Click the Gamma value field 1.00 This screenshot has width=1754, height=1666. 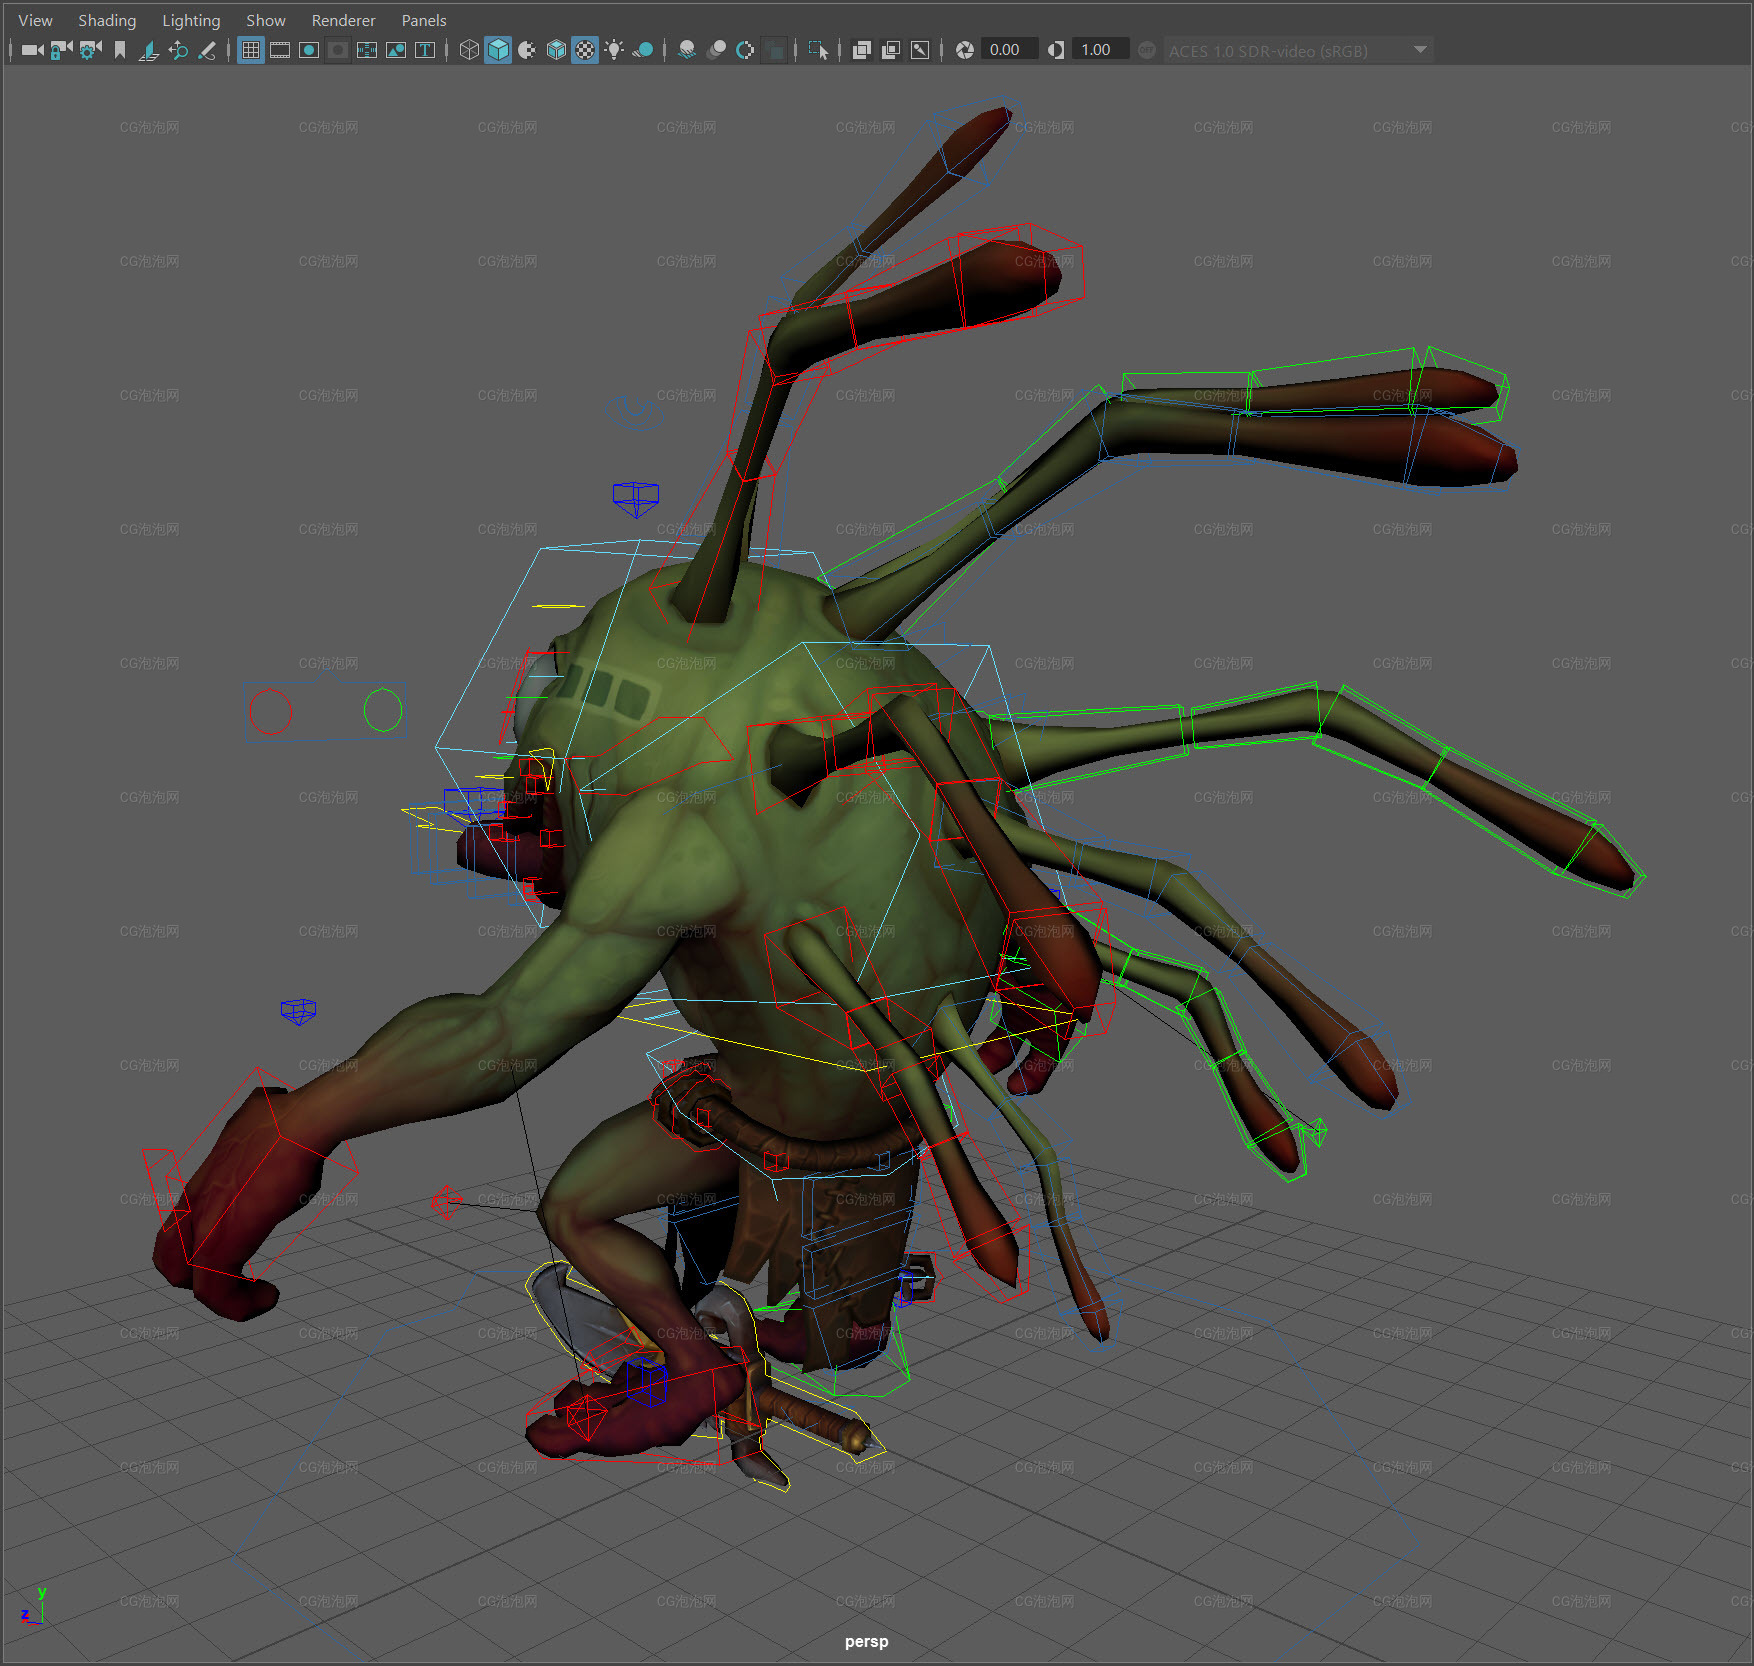1100,50
